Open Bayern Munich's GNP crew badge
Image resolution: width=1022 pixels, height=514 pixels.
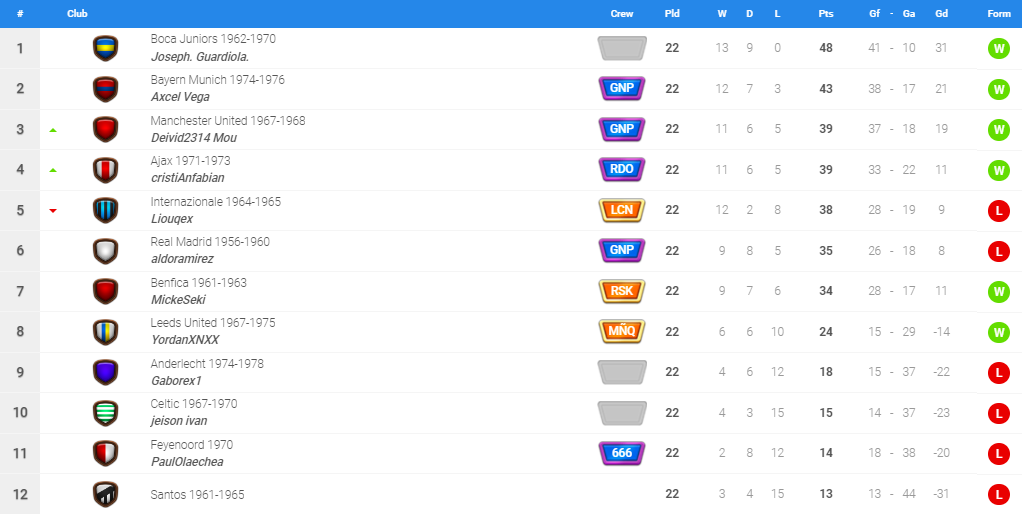[x=622, y=88]
